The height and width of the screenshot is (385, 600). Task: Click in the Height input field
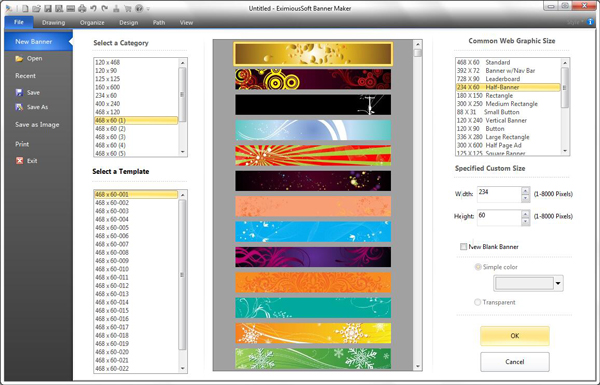tap(499, 217)
